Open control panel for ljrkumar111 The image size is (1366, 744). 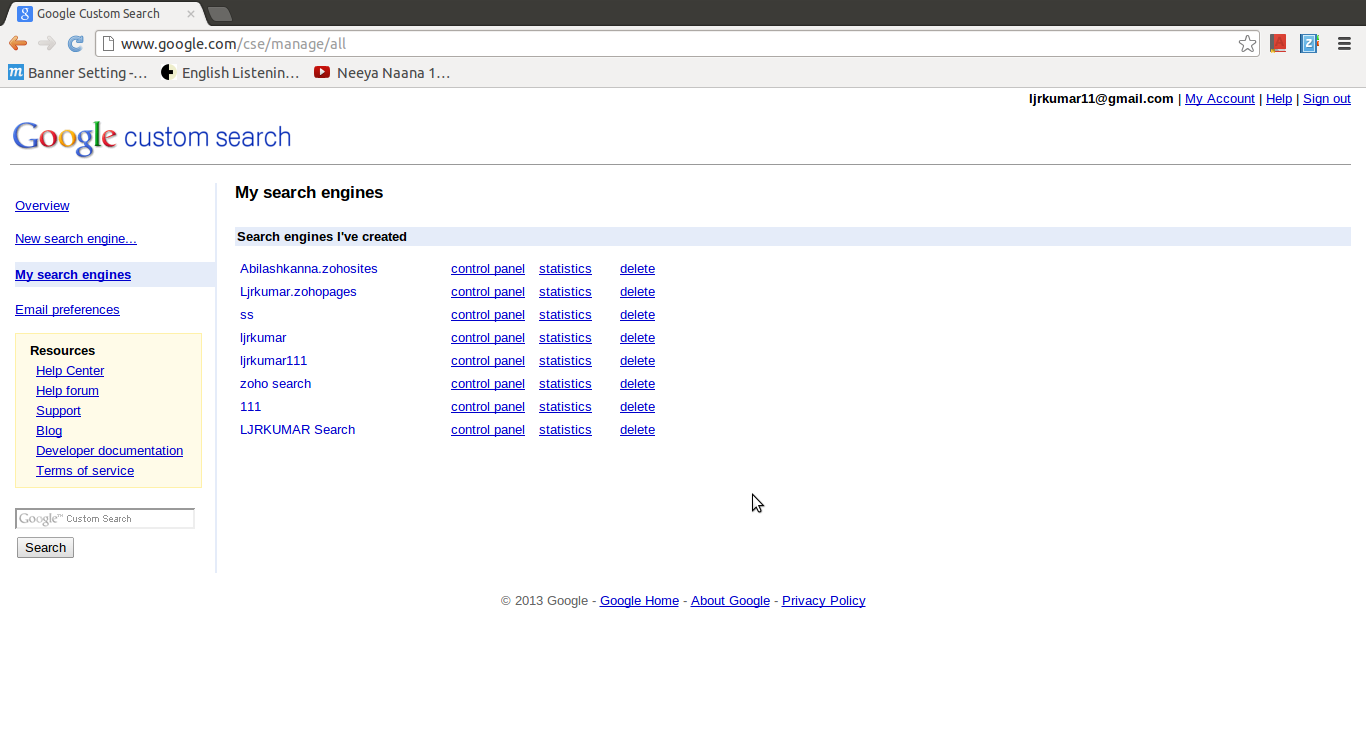click(488, 361)
